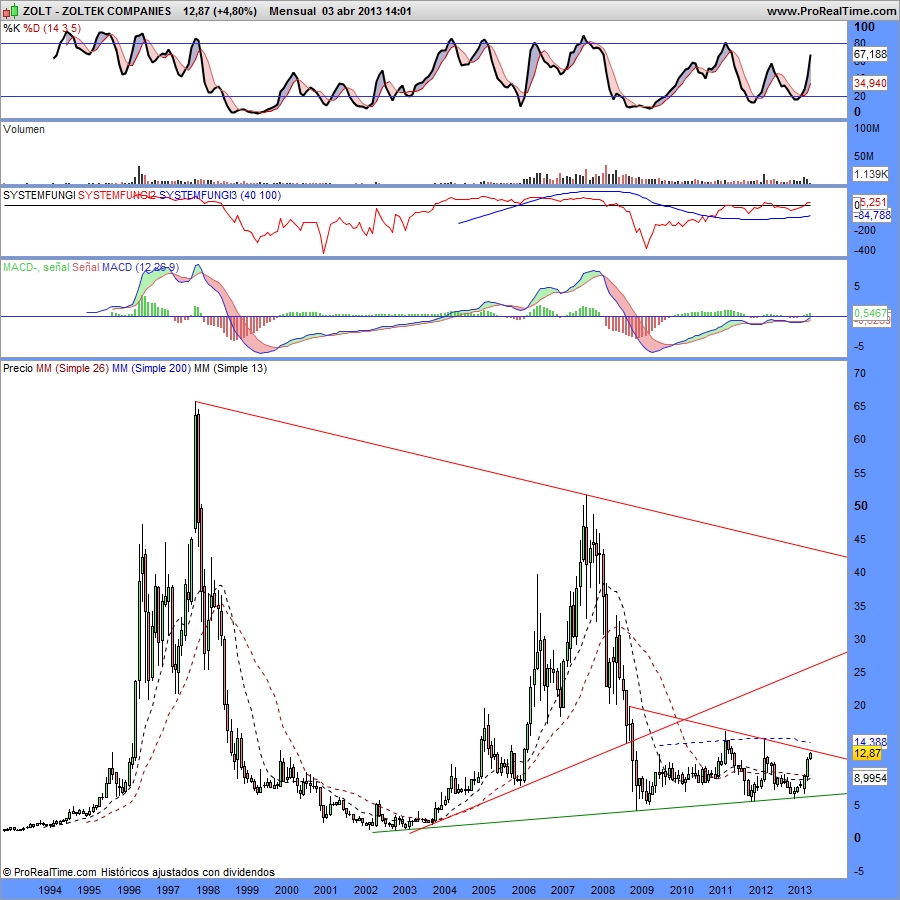Viewport: 900px width, 900px height.
Task: Click the 50M volume axis label
Action: (864, 156)
